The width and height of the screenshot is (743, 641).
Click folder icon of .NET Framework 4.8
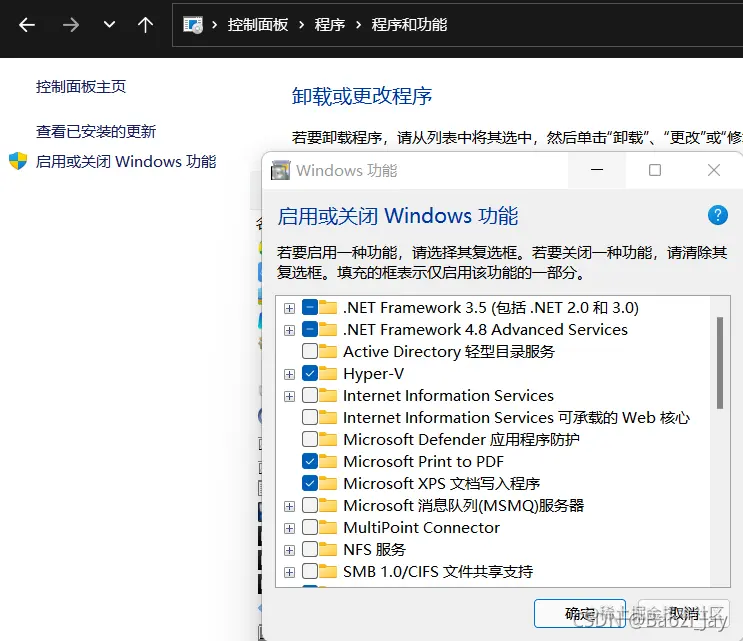pyautogui.click(x=328, y=329)
